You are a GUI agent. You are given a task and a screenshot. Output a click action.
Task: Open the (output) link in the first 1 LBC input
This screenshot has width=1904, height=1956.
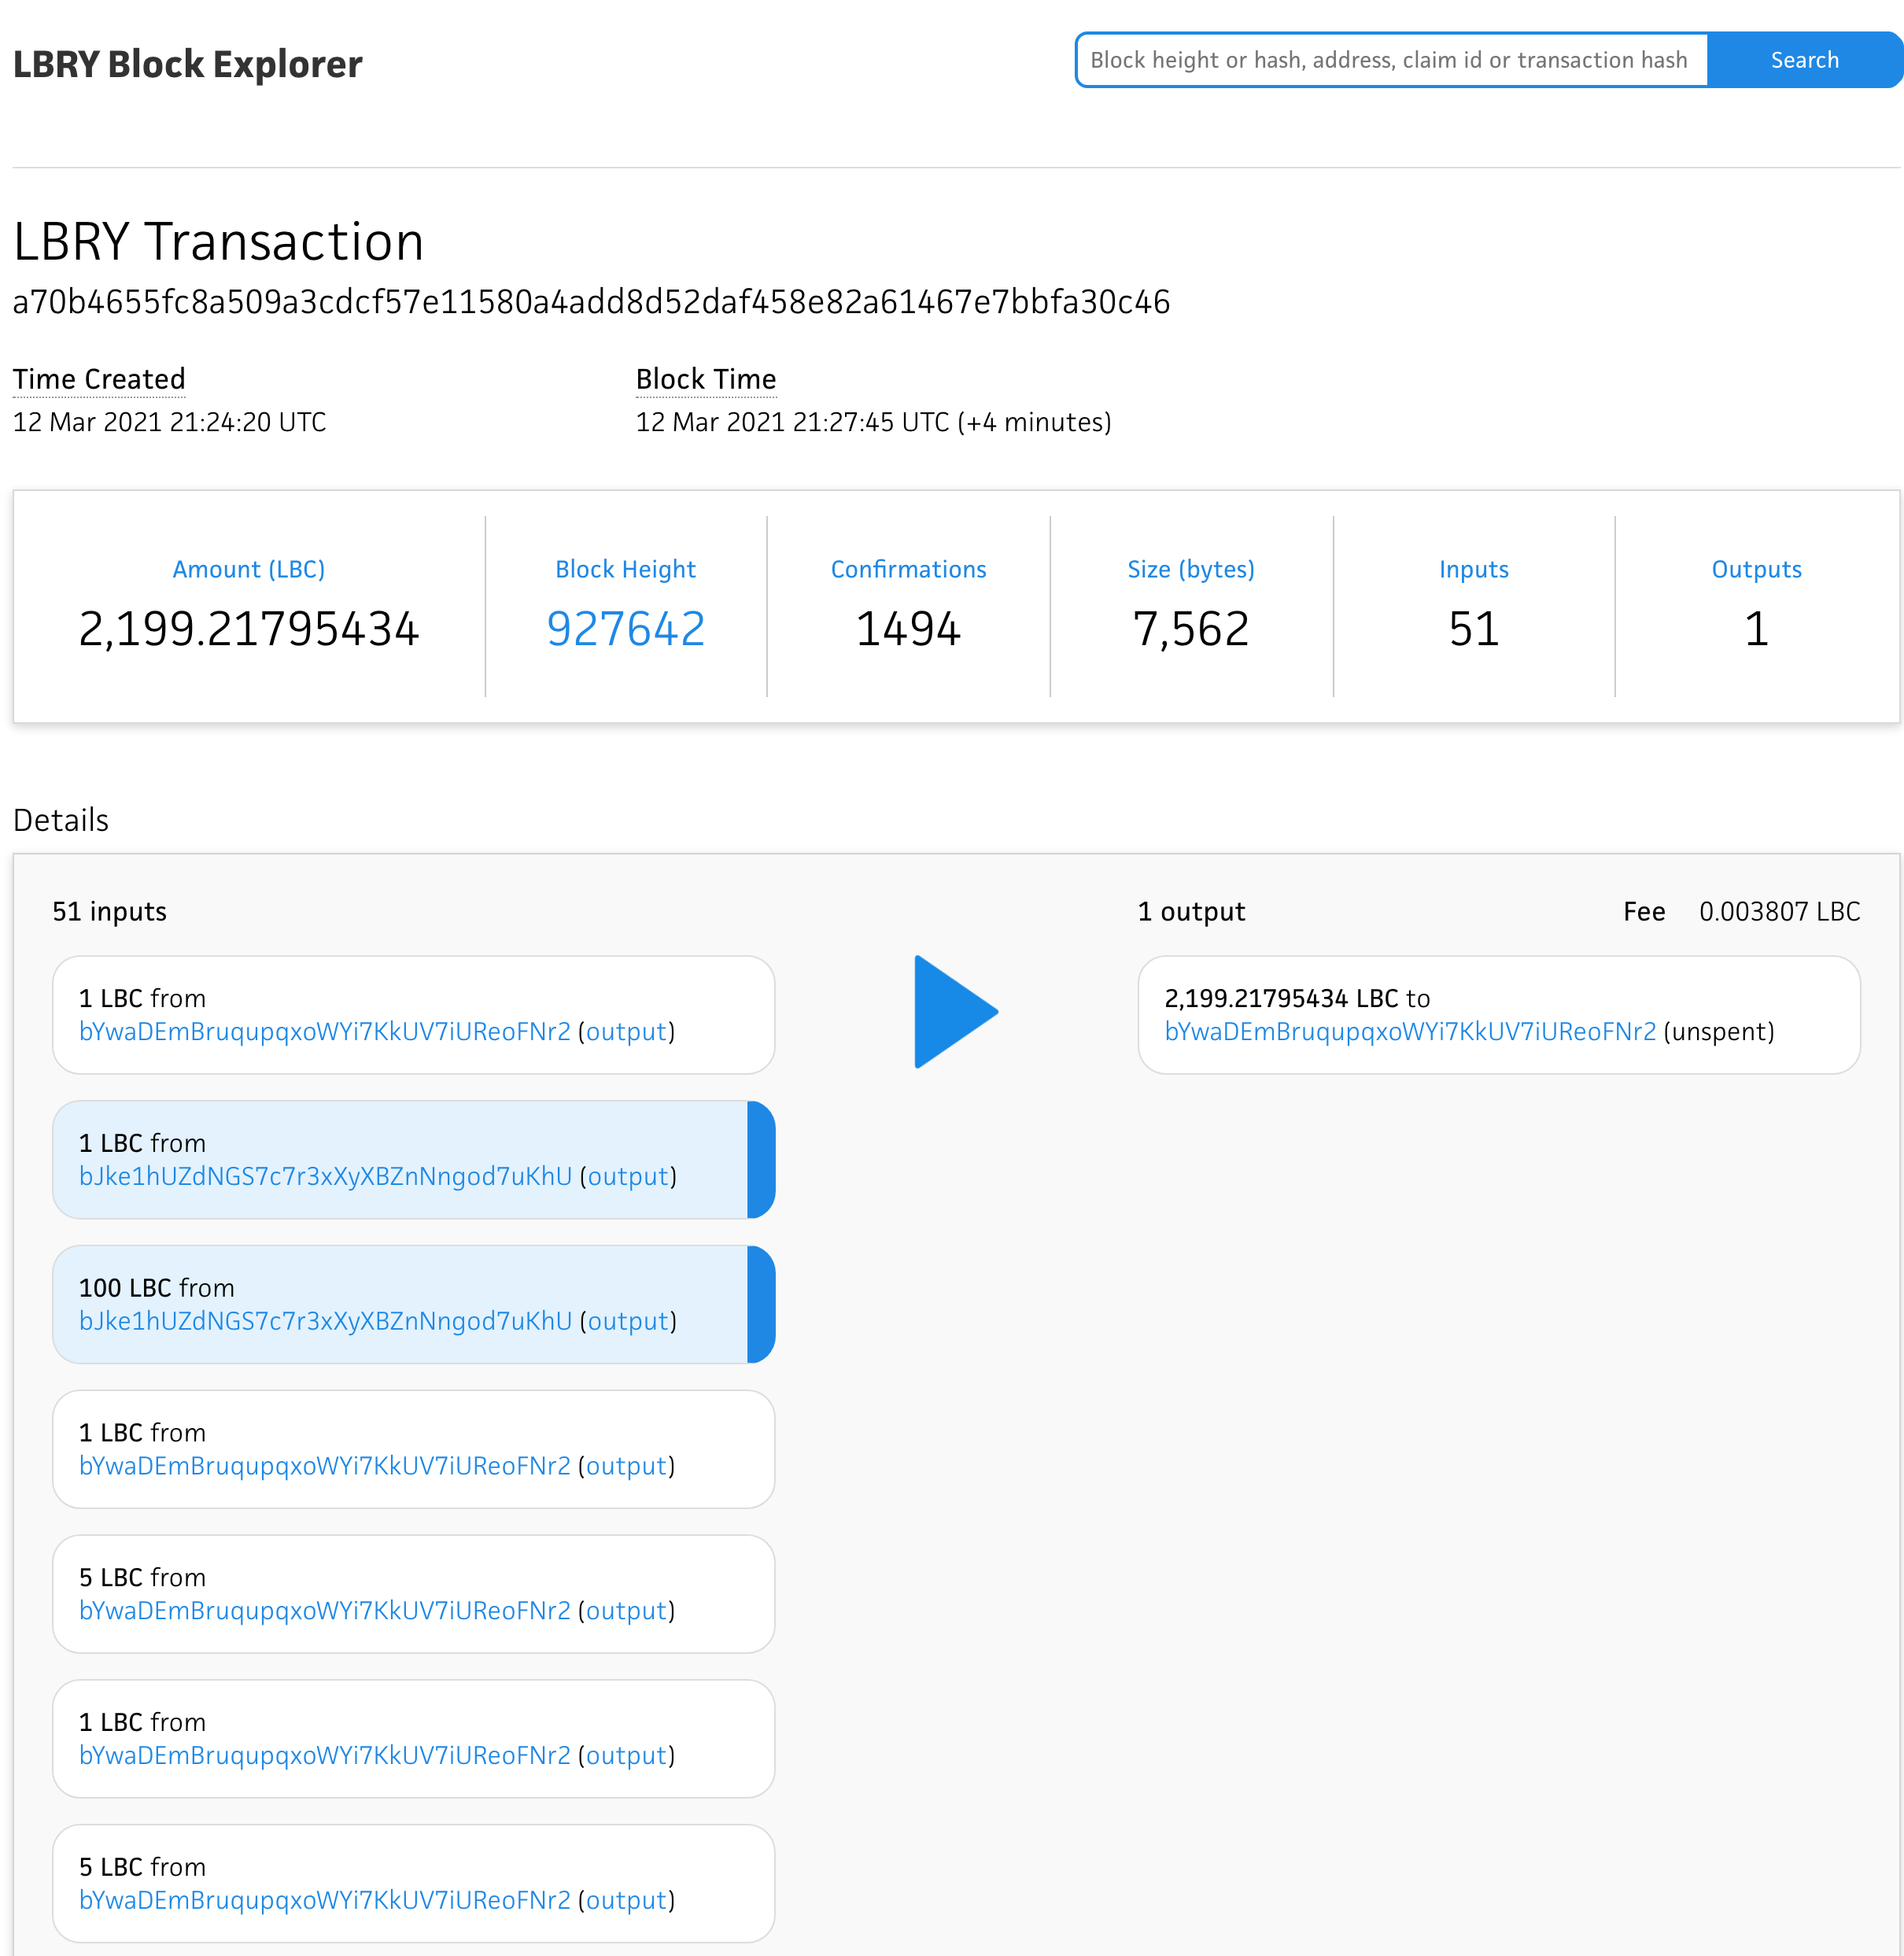[x=626, y=1031]
